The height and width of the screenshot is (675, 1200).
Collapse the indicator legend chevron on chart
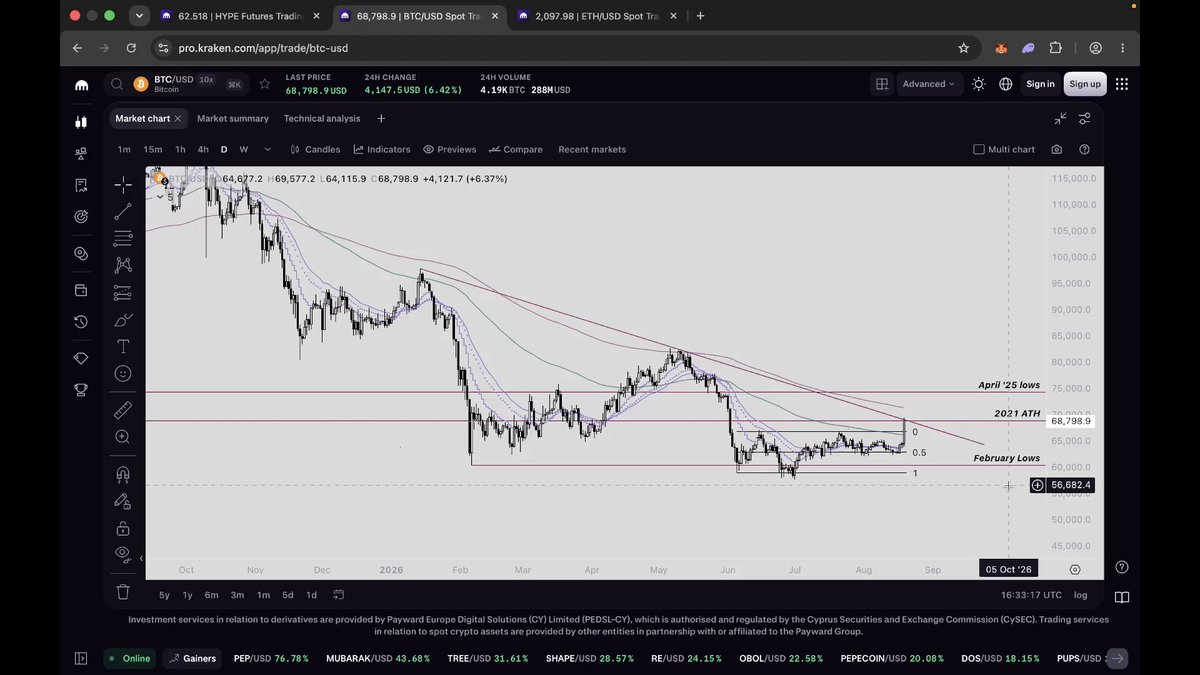click(159, 197)
